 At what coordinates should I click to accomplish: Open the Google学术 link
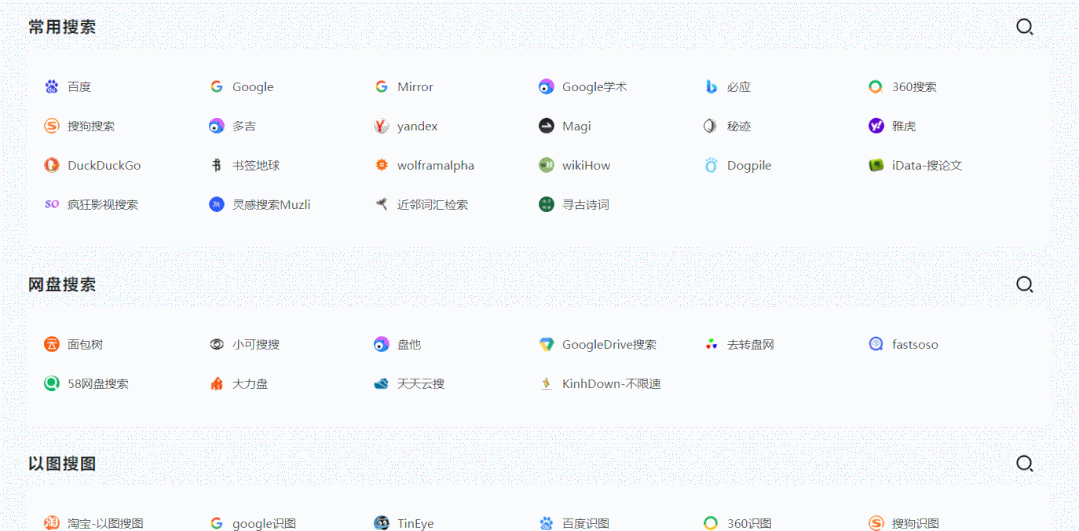[x=595, y=87]
